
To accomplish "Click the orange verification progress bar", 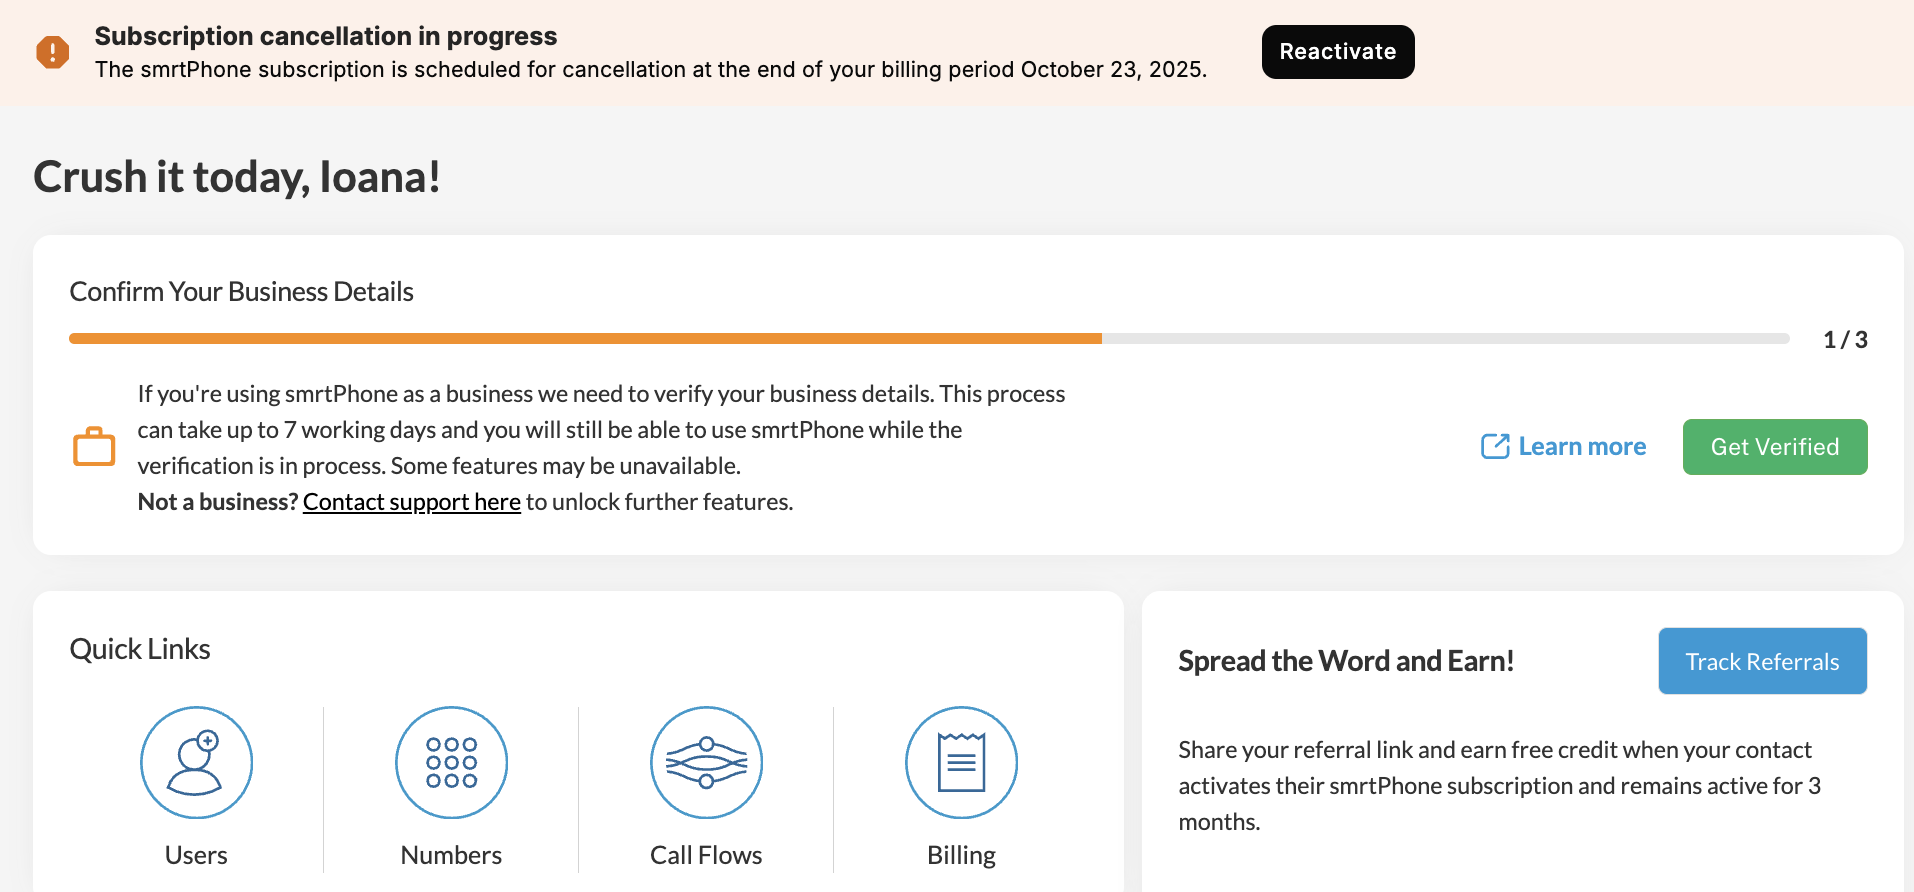I will click(585, 339).
